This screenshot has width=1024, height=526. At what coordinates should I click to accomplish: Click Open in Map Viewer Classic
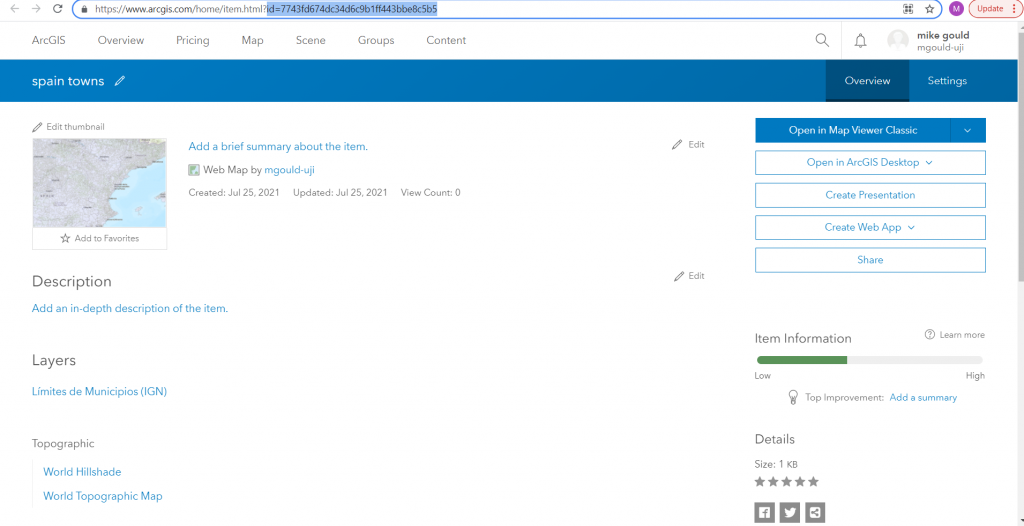tap(853, 130)
